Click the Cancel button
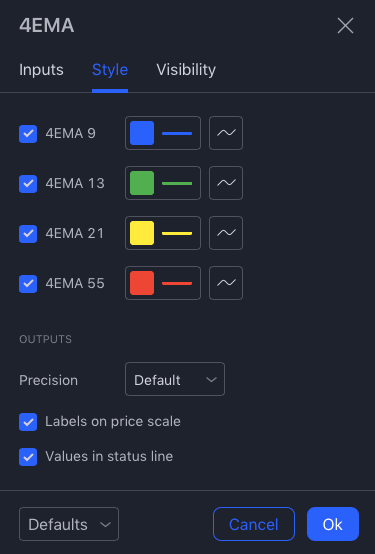 tap(254, 524)
